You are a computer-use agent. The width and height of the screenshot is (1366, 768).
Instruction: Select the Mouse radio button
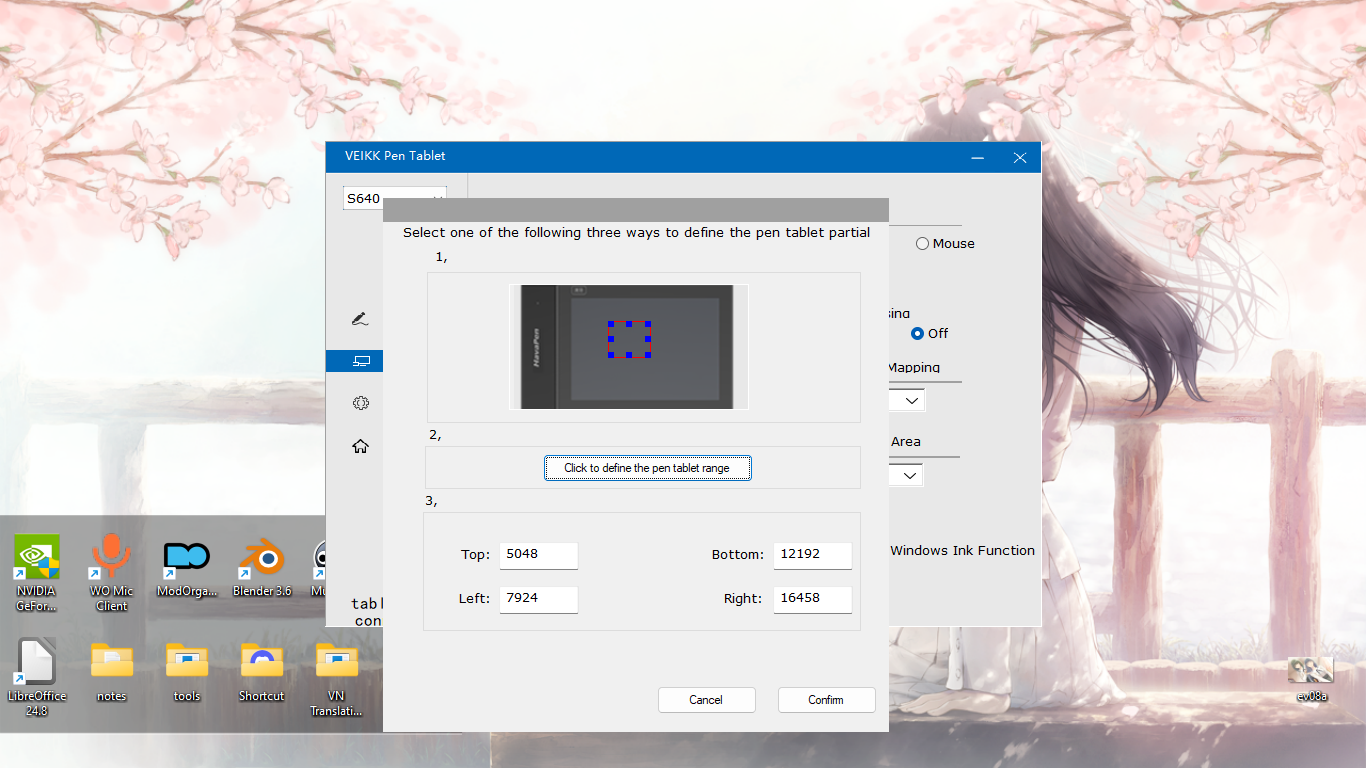[922, 243]
